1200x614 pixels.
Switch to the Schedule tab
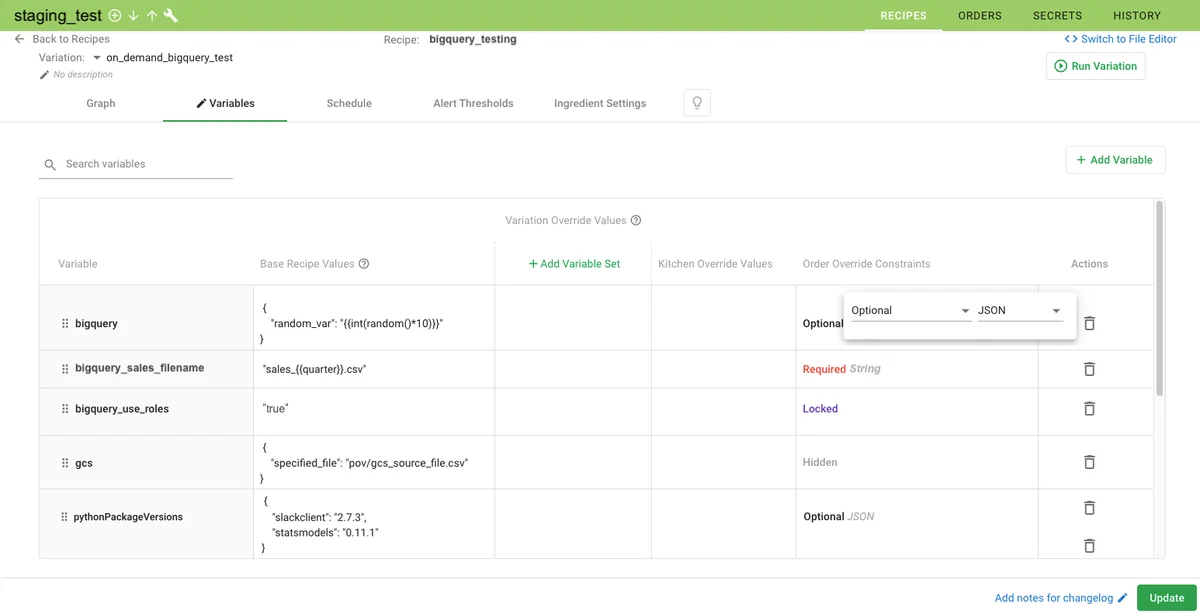pos(349,103)
